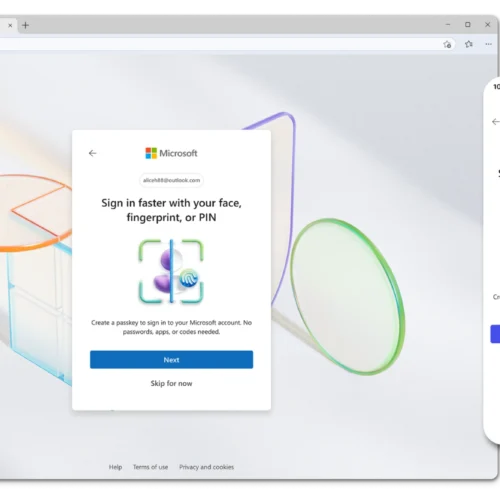Open browser Settings and more menu

pos(488,44)
